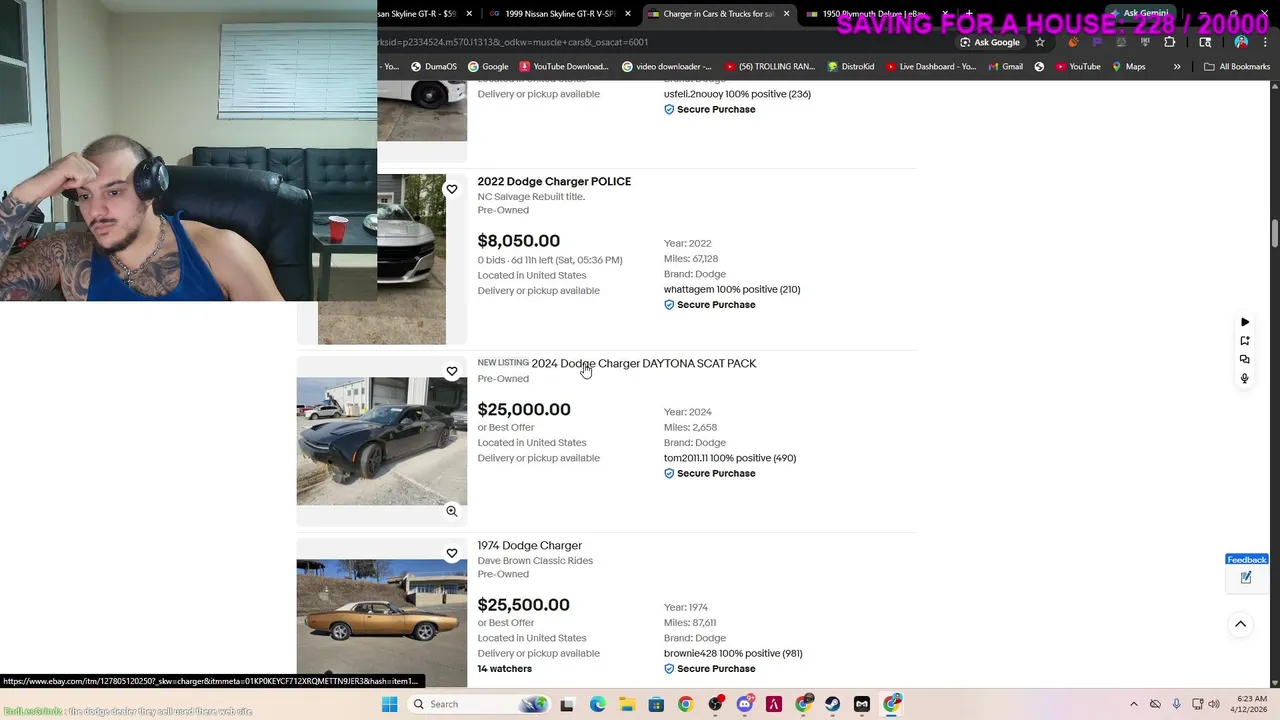This screenshot has width=1280, height=720.
Task: Open DistroKid bookmark
Action: point(851,67)
